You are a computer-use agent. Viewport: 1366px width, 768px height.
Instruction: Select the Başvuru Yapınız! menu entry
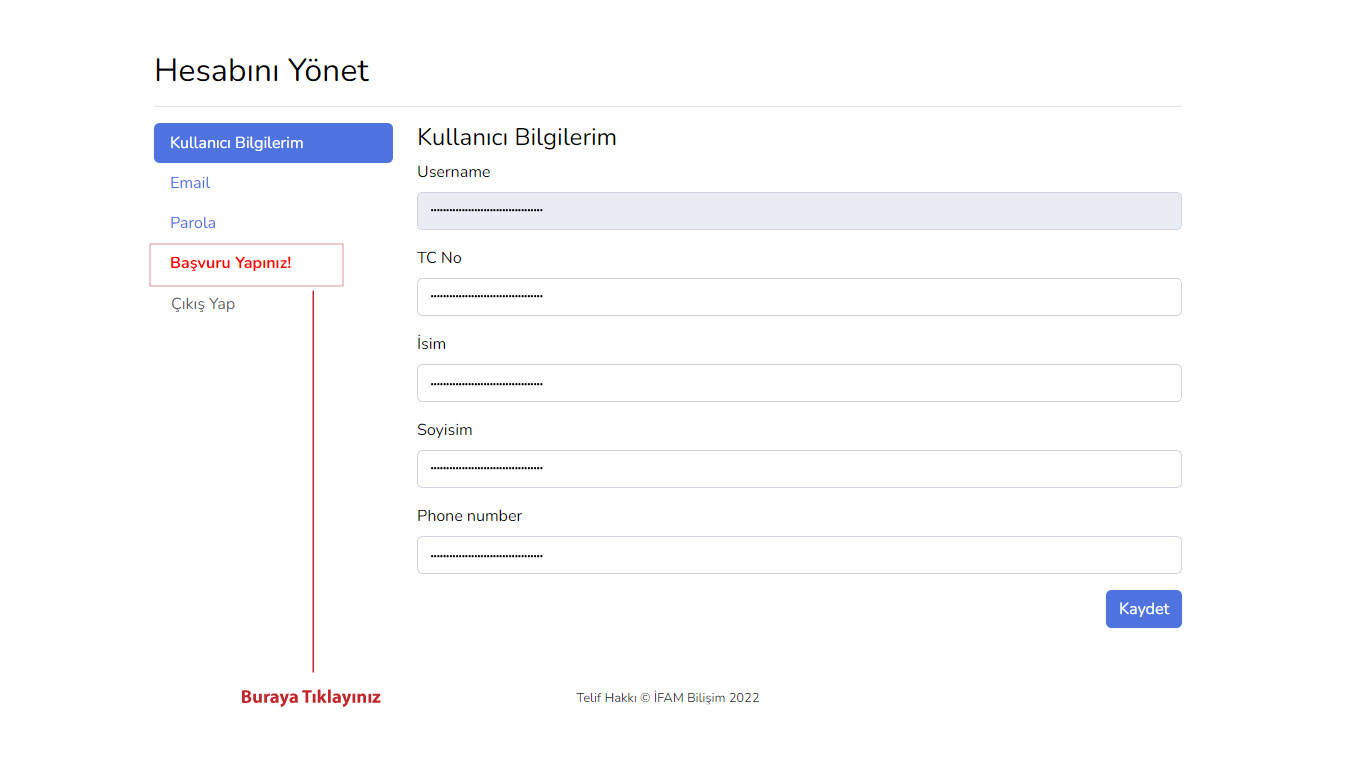tap(231, 263)
